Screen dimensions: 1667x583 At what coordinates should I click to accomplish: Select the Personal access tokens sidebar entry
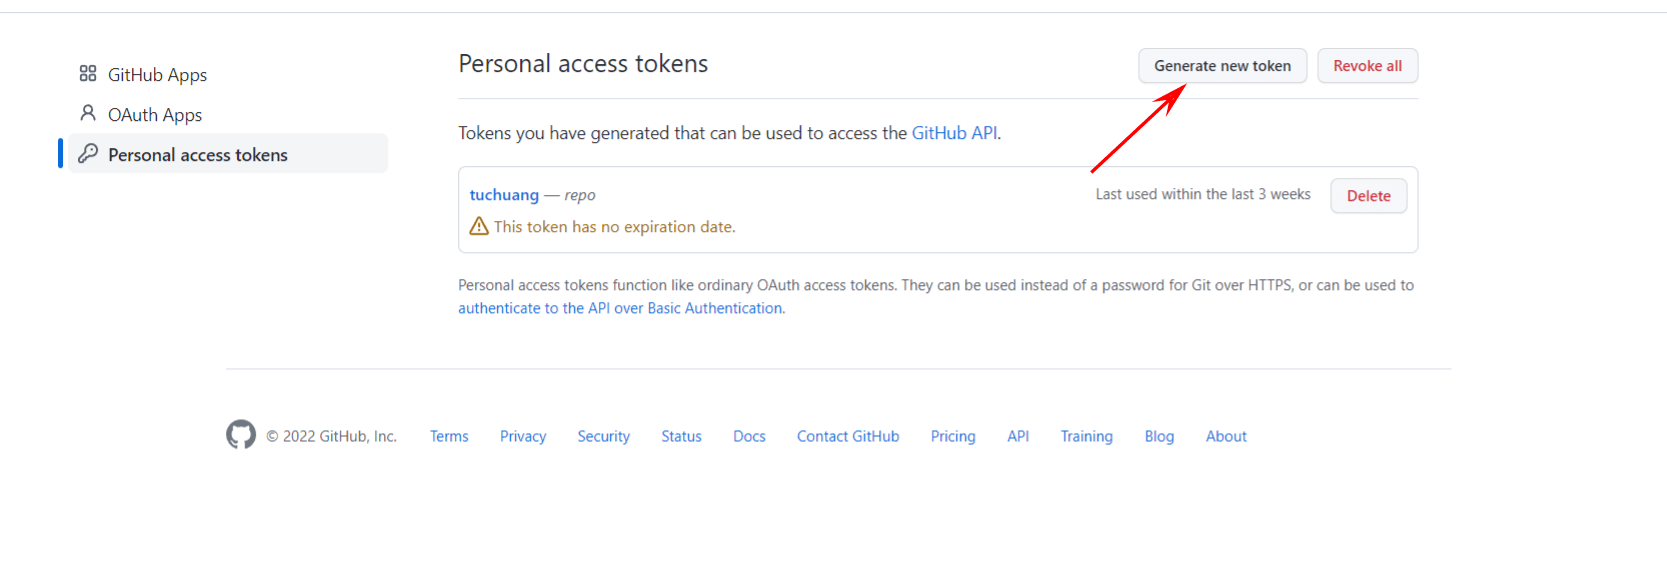(197, 153)
